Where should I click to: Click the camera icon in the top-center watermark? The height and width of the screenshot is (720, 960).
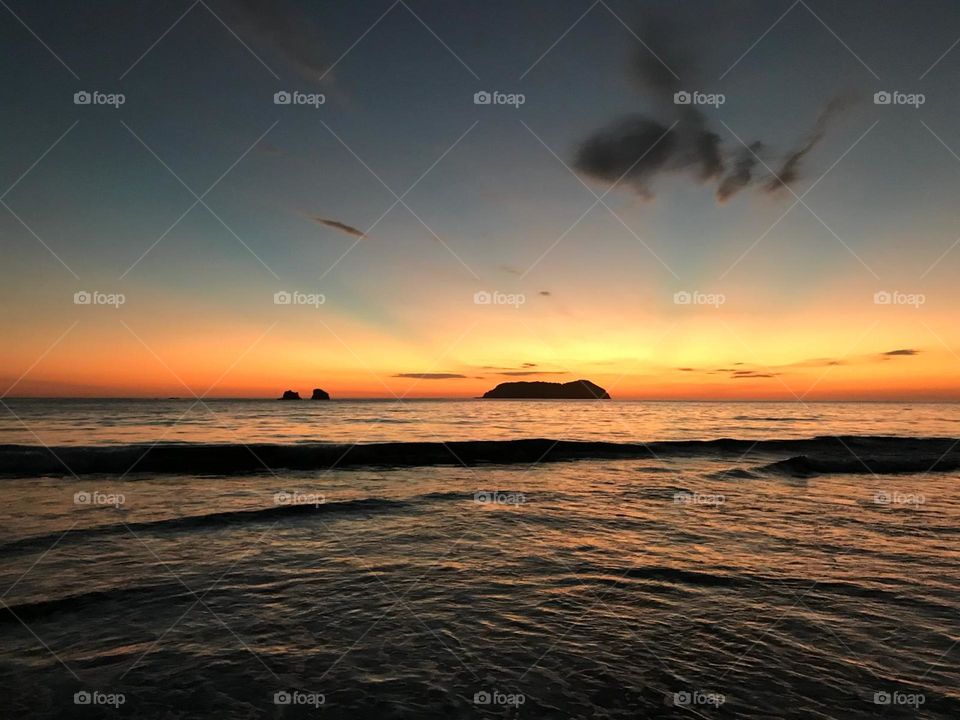coord(481,100)
